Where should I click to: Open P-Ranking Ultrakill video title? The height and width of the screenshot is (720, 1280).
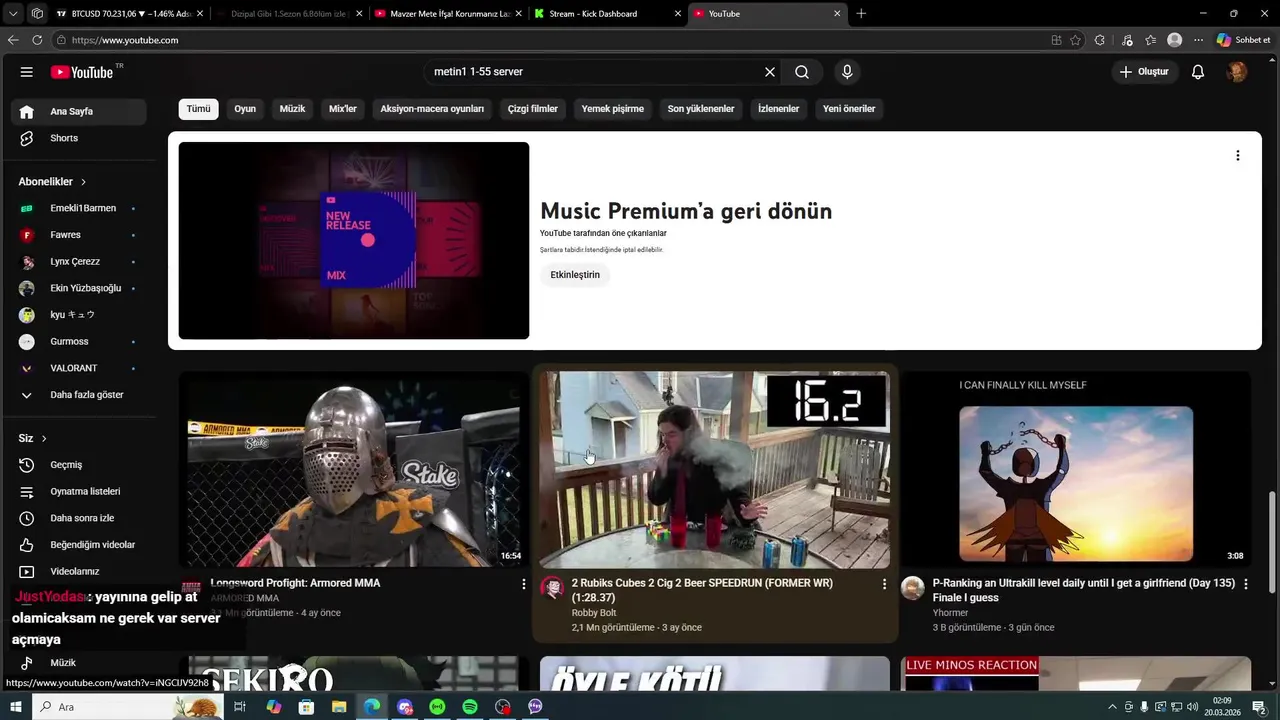[1084, 590]
